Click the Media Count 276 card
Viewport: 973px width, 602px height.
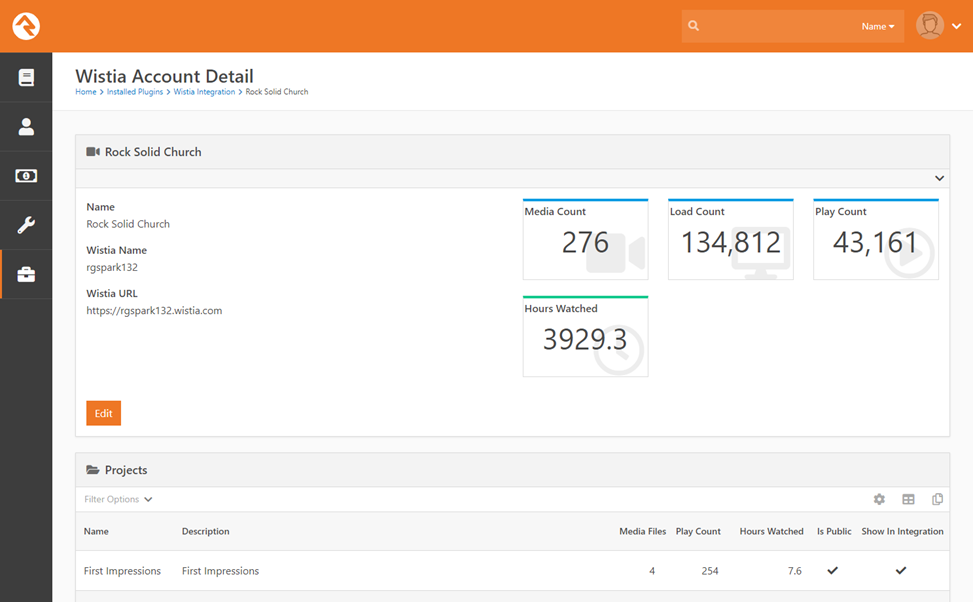pos(586,240)
